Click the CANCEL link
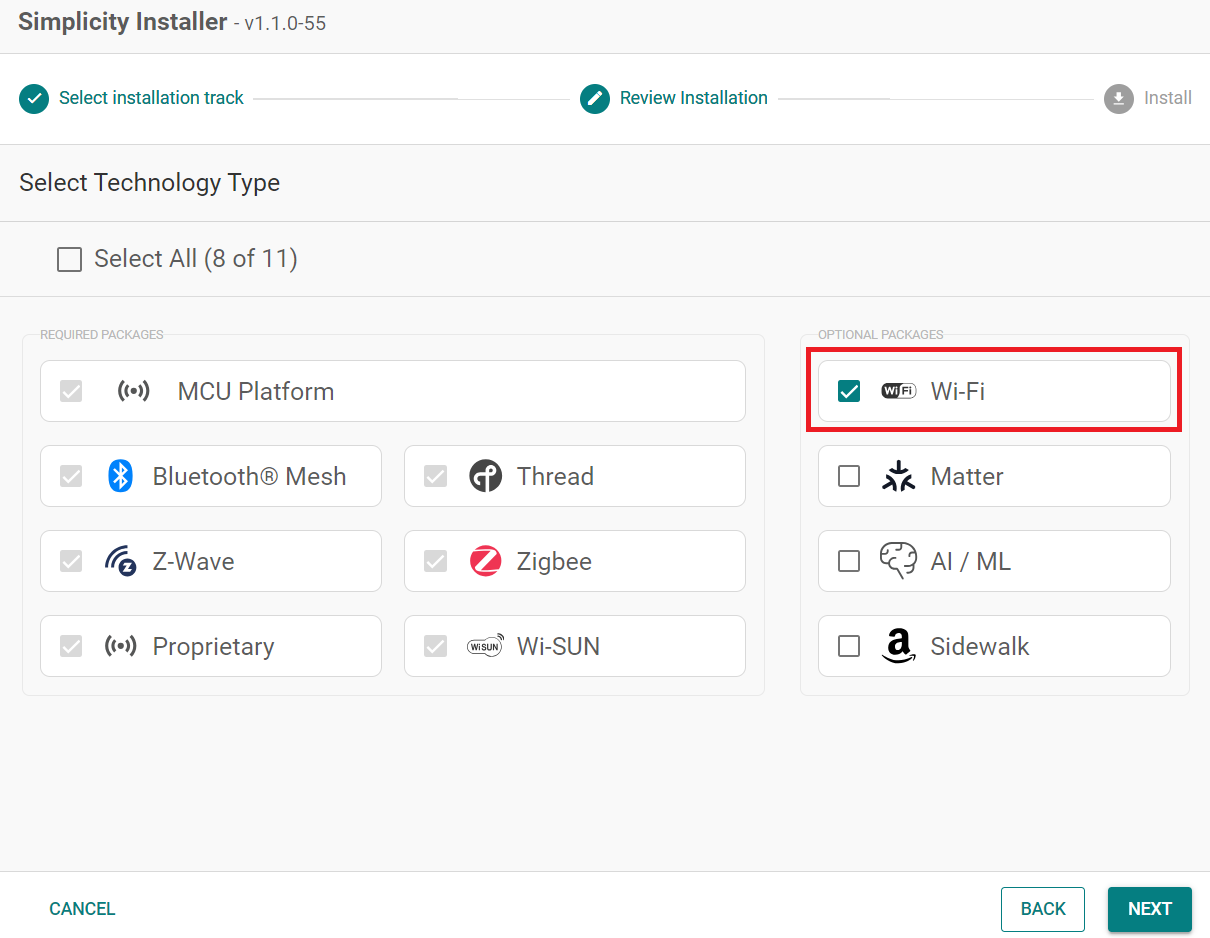 [x=82, y=909]
